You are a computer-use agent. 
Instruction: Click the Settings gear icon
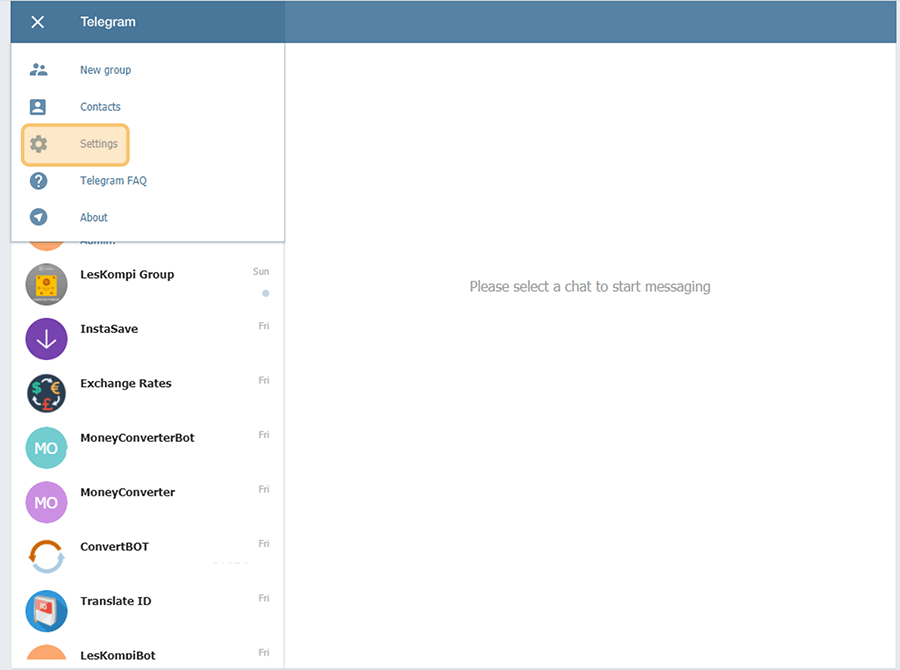pyautogui.click(x=38, y=144)
